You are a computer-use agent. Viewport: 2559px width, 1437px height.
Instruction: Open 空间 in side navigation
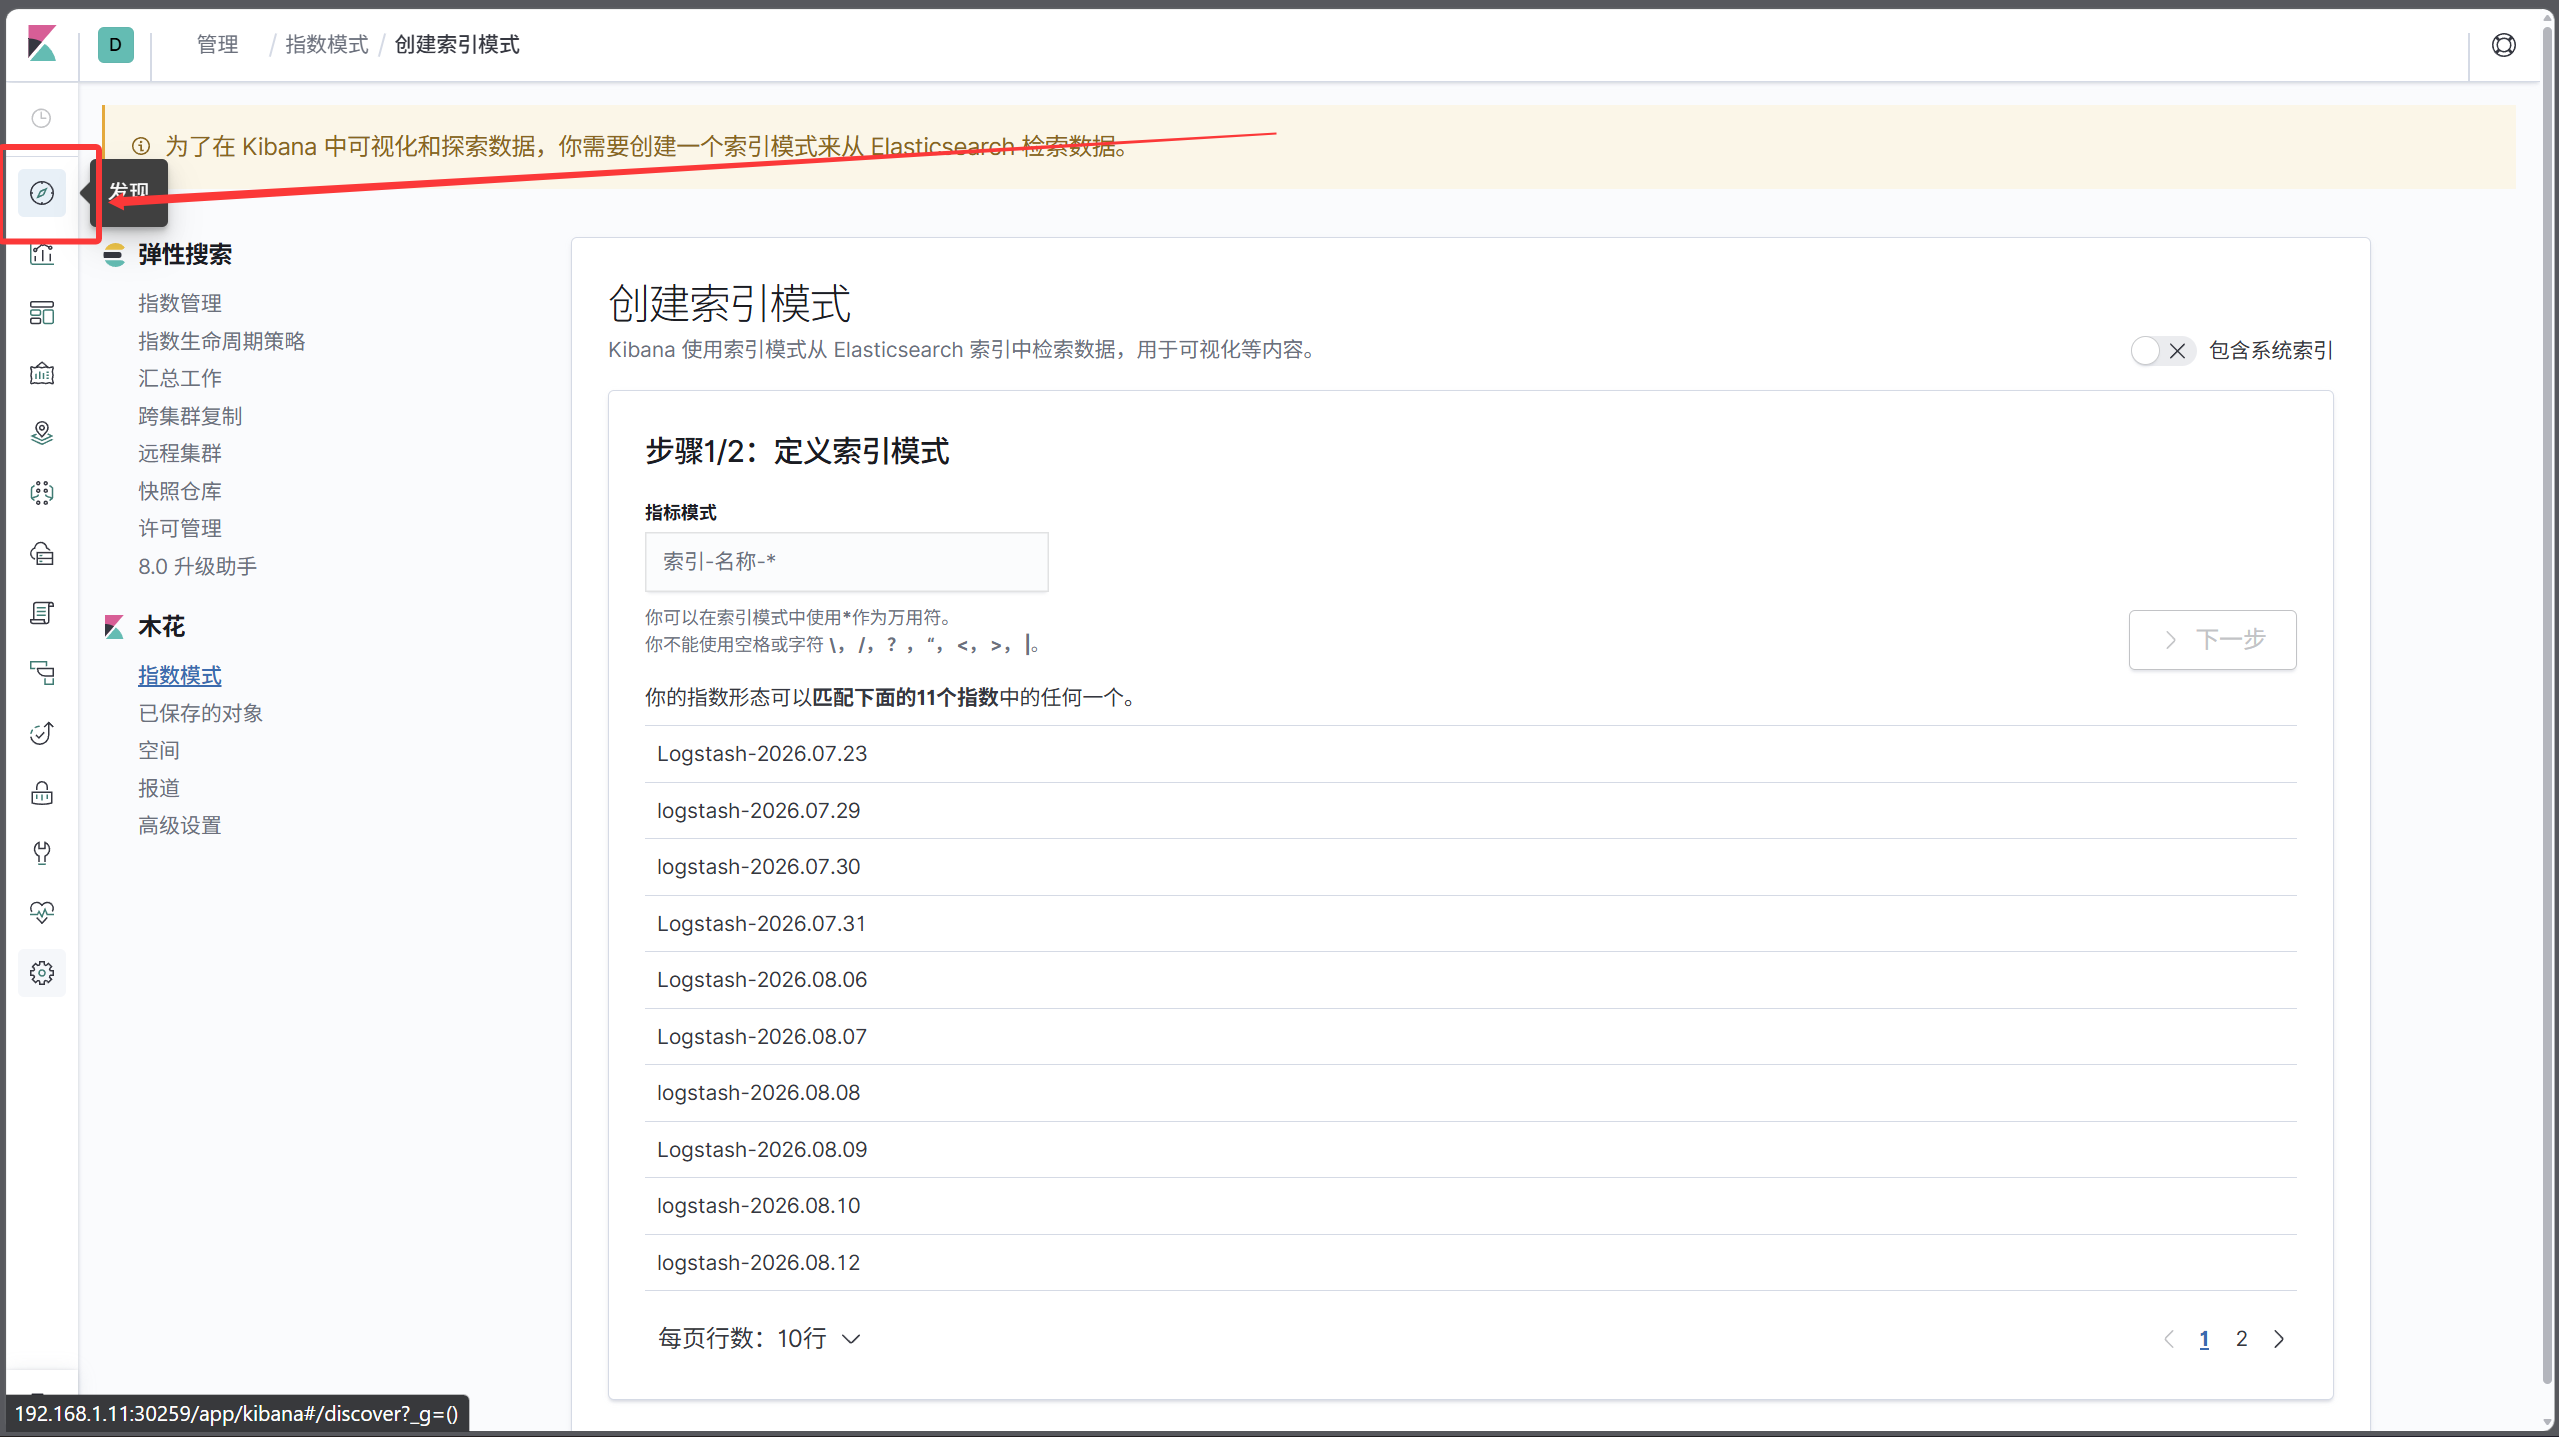click(x=159, y=750)
